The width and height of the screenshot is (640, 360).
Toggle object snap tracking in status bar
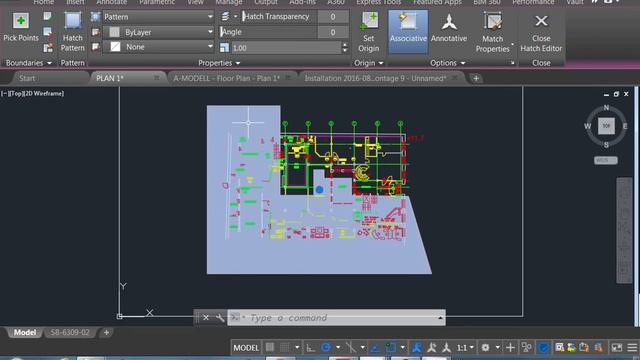tap(375, 348)
